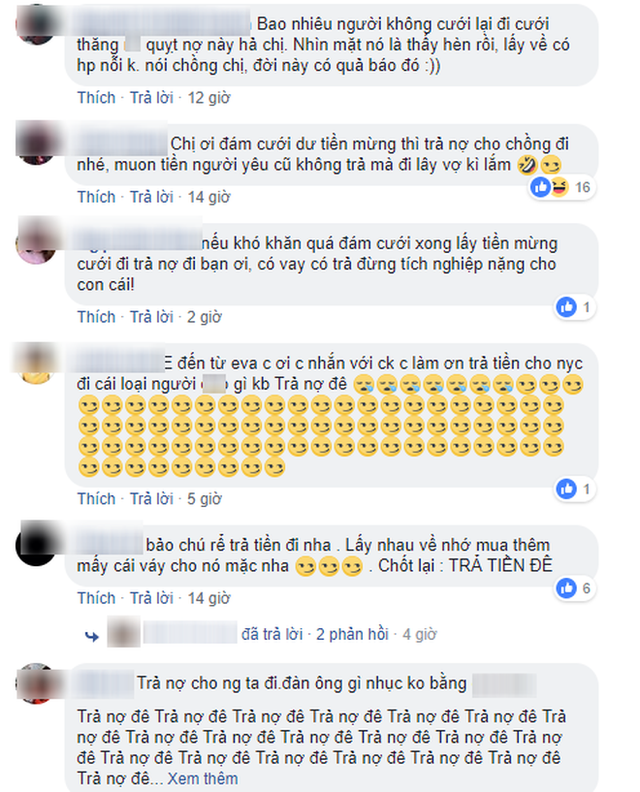
Task: Open the black avatar of 'bảo chú rể' commenter
Action: pos(36,544)
